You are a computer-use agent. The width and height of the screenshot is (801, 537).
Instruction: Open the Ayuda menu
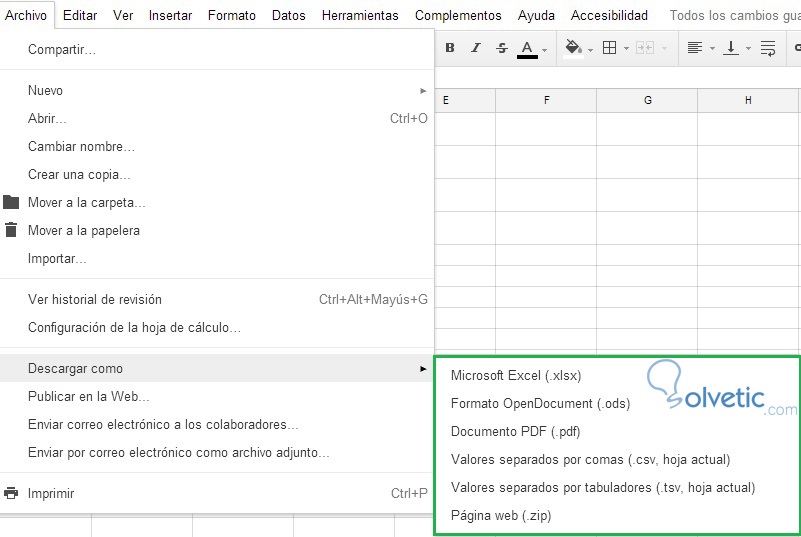[536, 15]
